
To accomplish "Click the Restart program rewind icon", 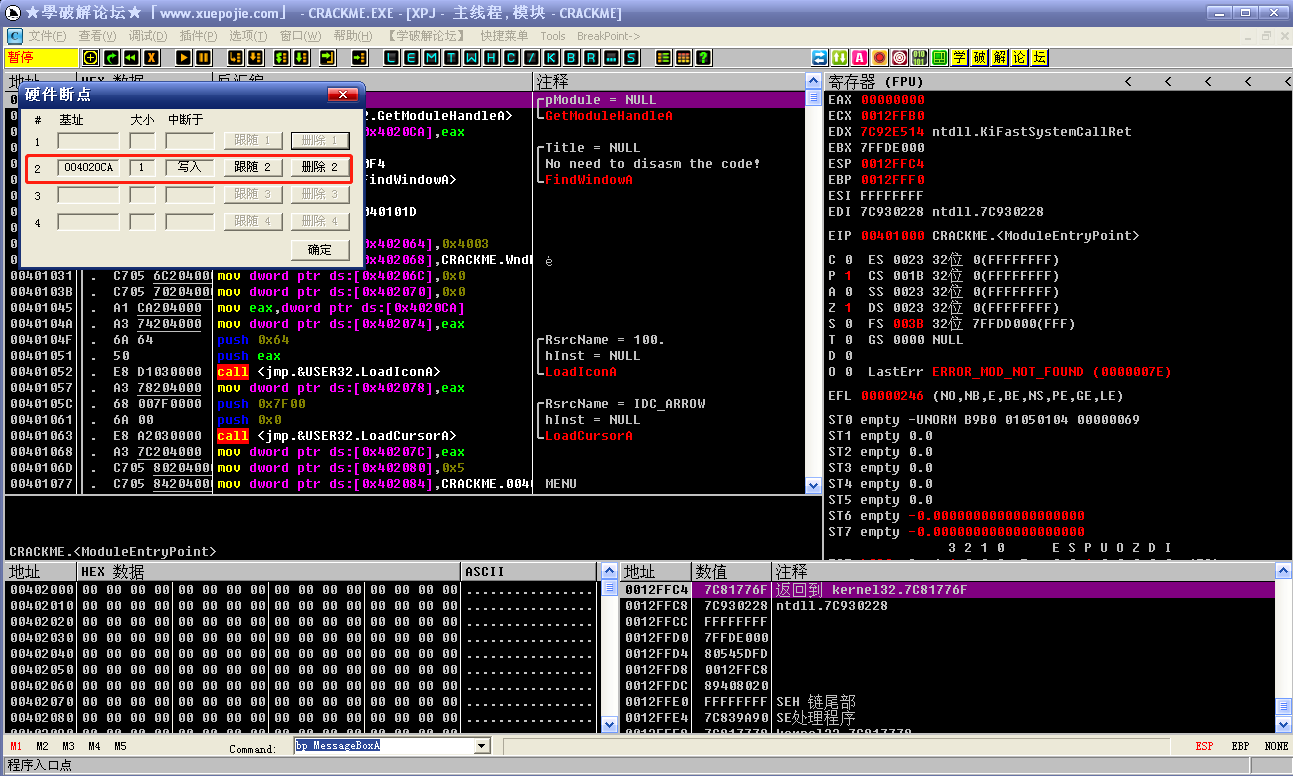I will coord(131,58).
